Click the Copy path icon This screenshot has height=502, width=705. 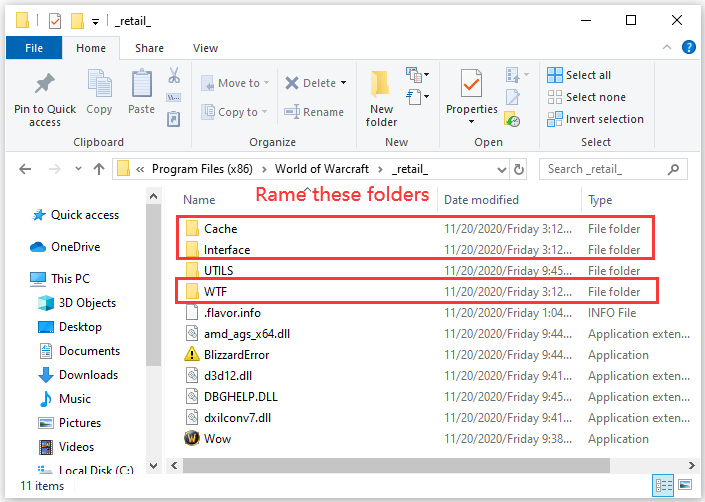[x=174, y=98]
